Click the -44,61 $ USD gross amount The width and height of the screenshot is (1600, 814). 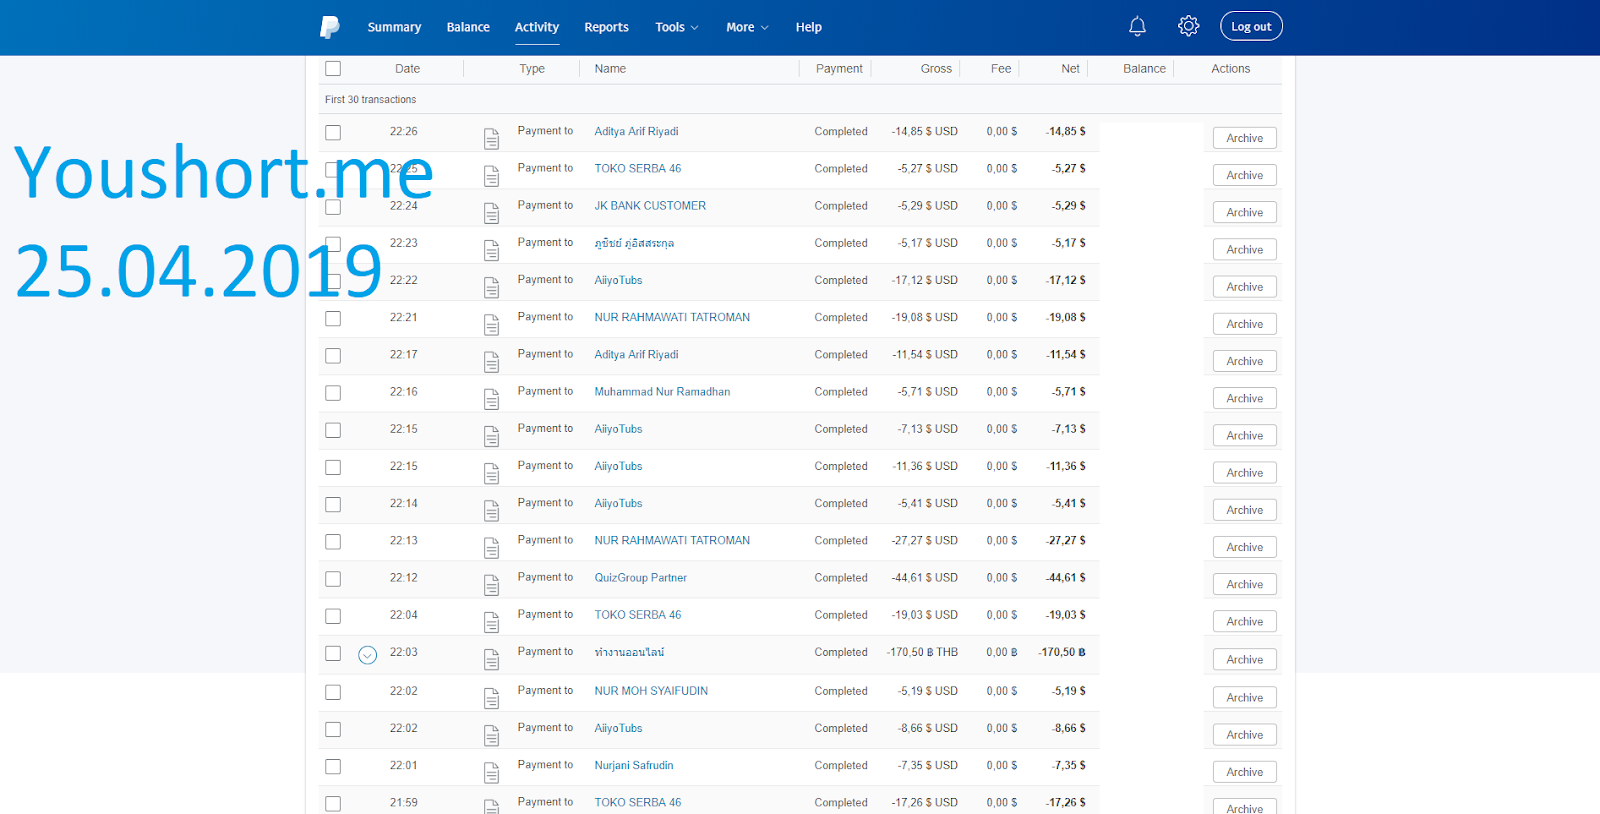[x=925, y=578]
